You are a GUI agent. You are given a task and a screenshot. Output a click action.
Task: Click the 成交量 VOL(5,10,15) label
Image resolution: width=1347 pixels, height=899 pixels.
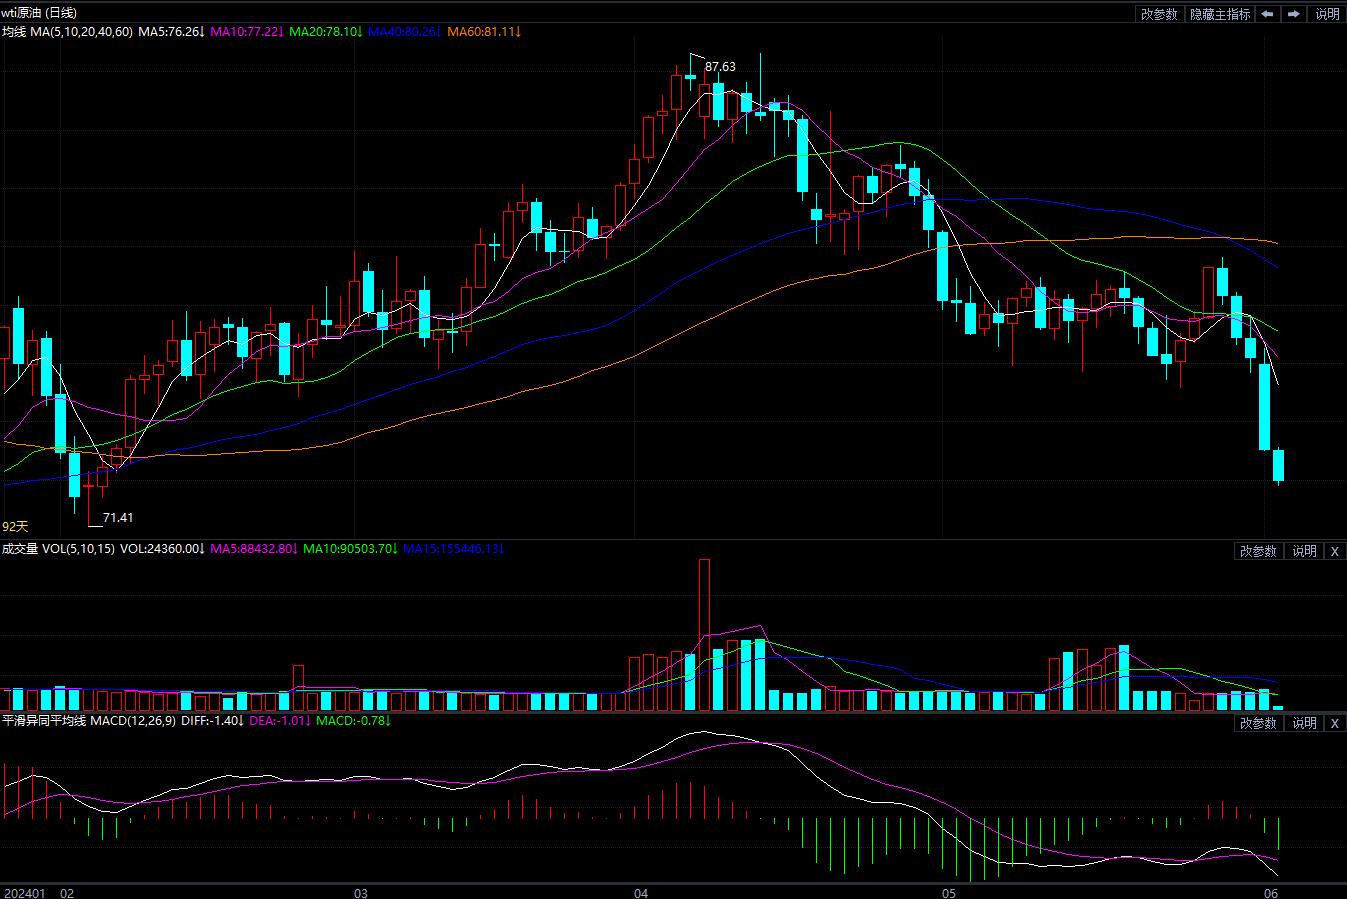pyautogui.click(x=58, y=549)
